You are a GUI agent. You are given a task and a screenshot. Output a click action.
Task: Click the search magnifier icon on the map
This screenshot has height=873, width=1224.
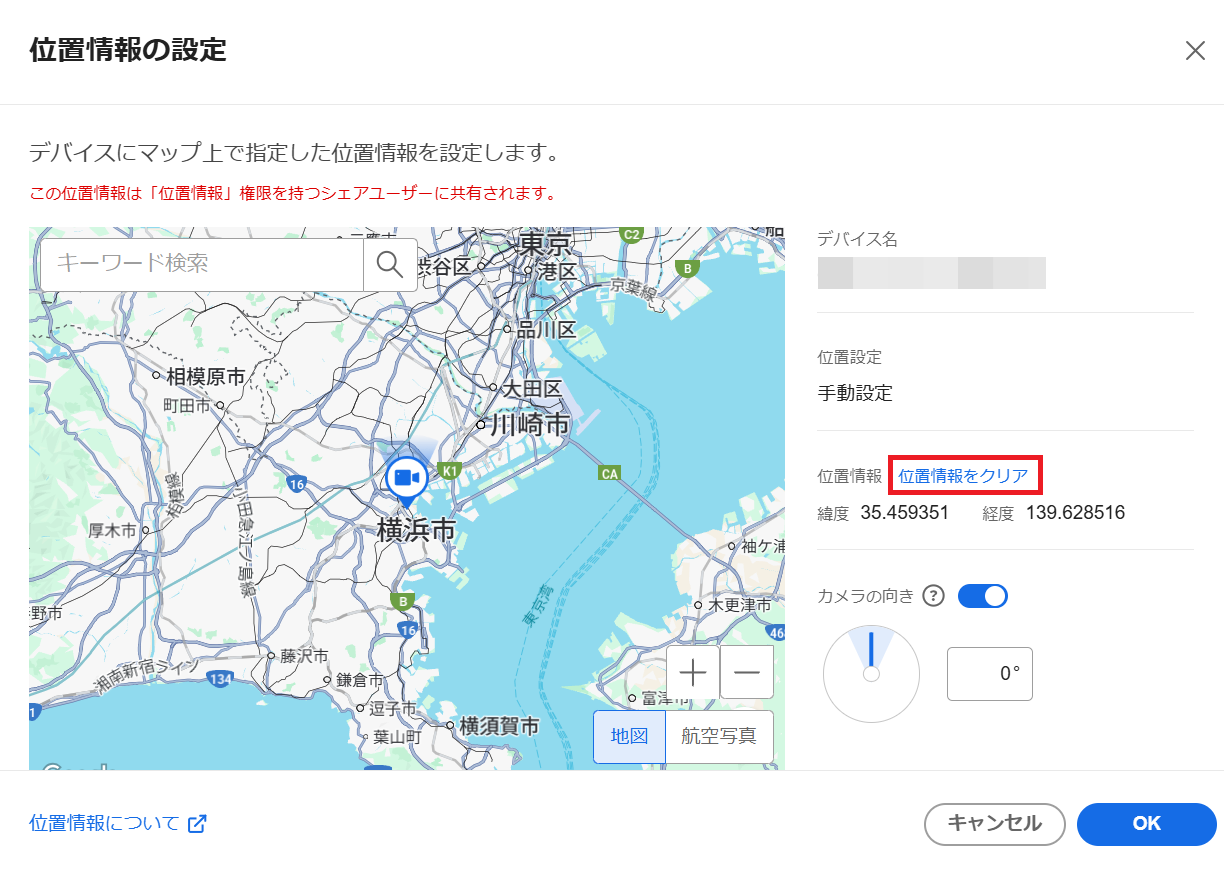click(x=389, y=264)
